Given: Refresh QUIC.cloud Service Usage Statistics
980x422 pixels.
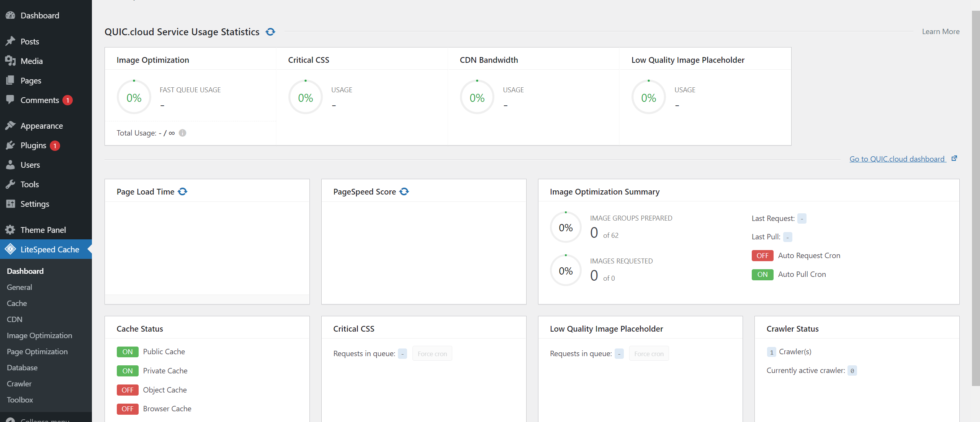Looking at the screenshot, I should [270, 32].
